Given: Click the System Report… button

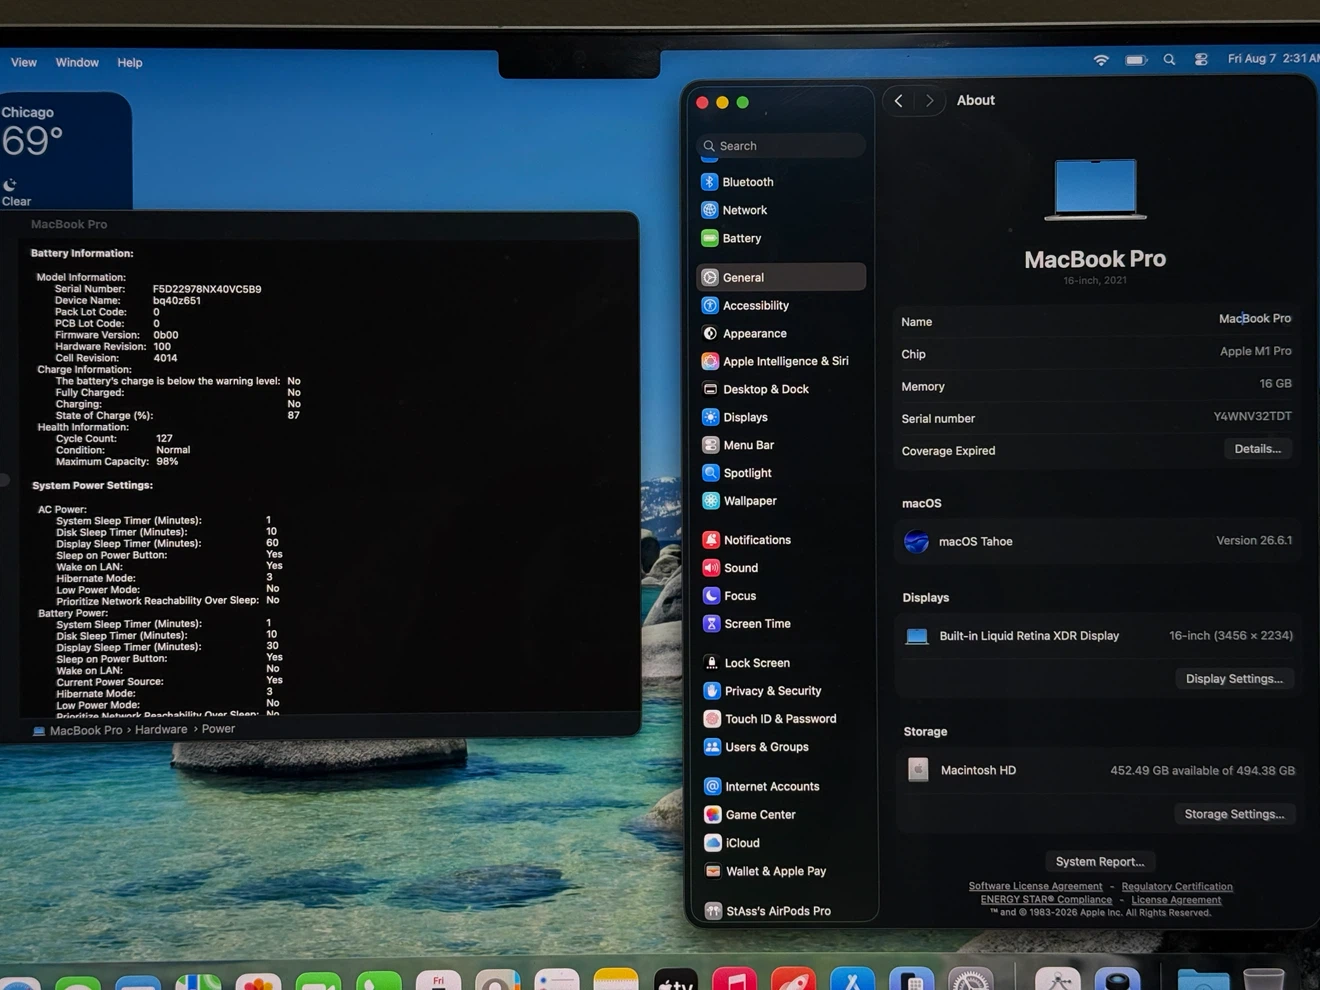Looking at the screenshot, I should (1100, 862).
